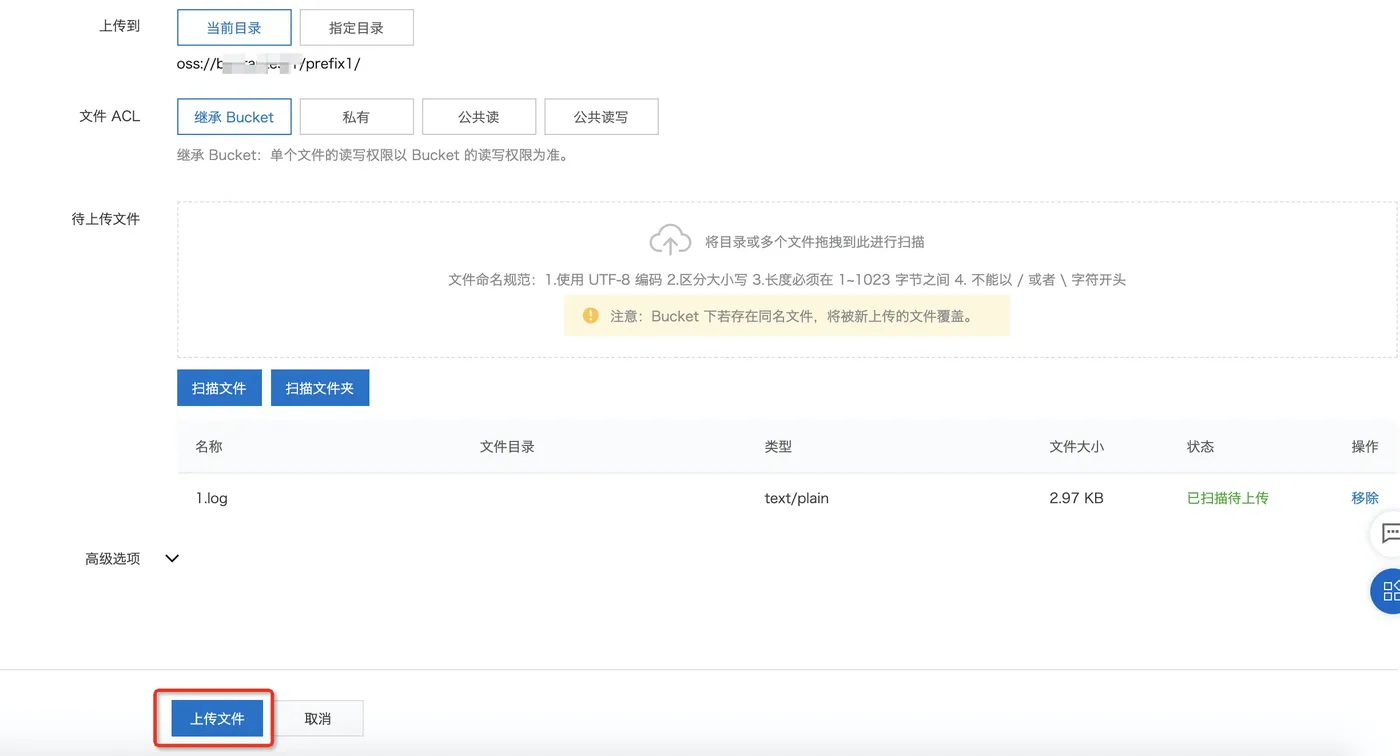Viewport: 1400px width, 756px height.
Task: Click 上传文件 button
Action: pos(217,718)
